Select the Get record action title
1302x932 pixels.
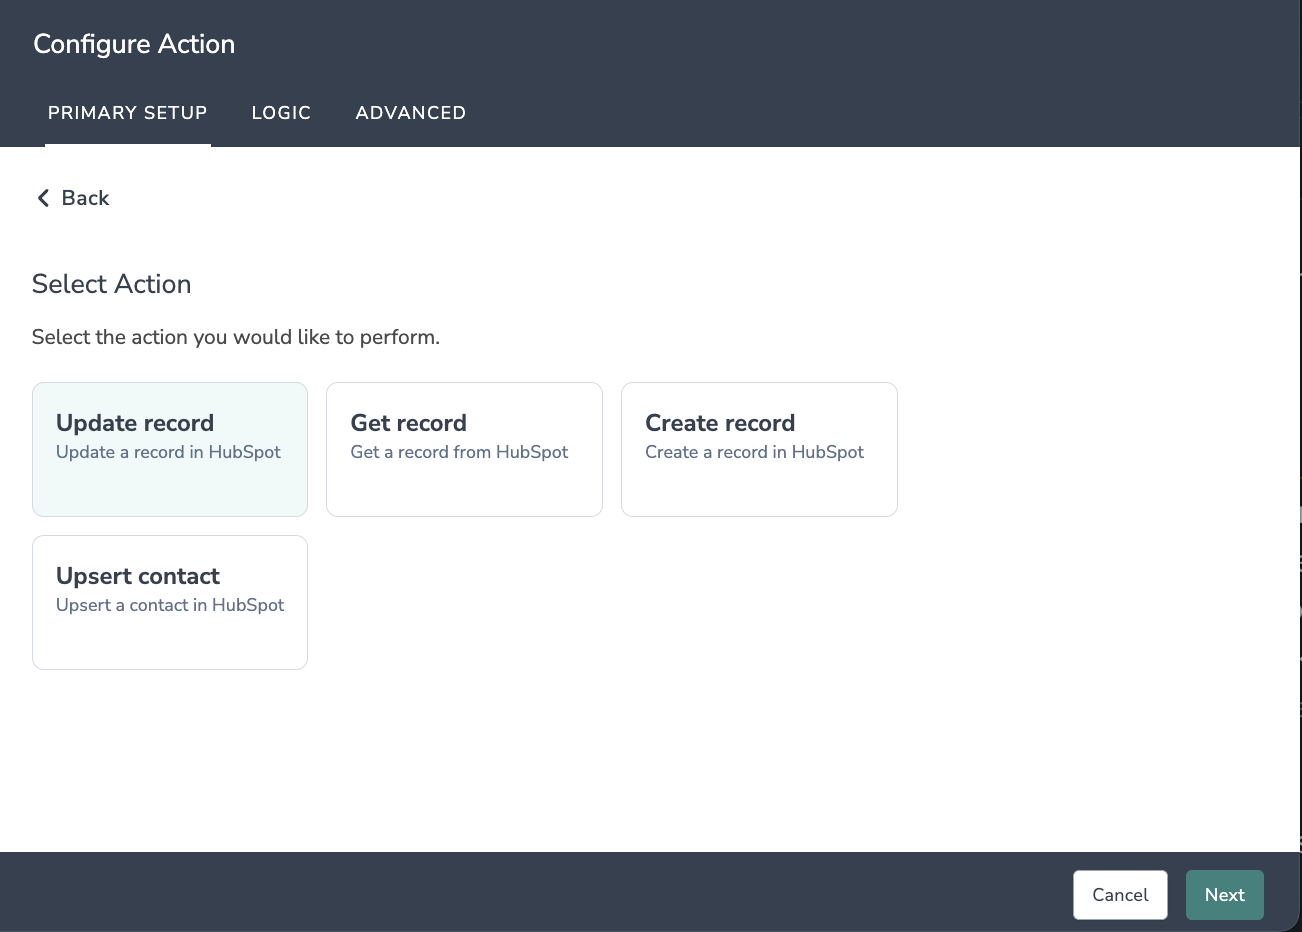click(x=408, y=423)
